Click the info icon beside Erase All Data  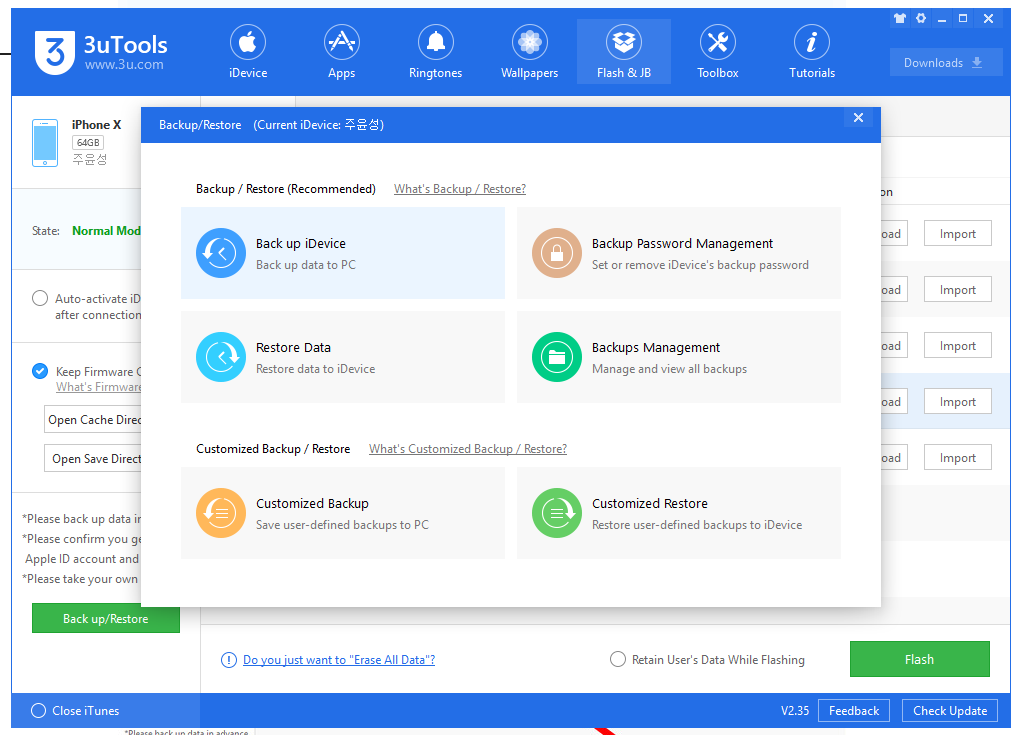click(x=229, y=660)
